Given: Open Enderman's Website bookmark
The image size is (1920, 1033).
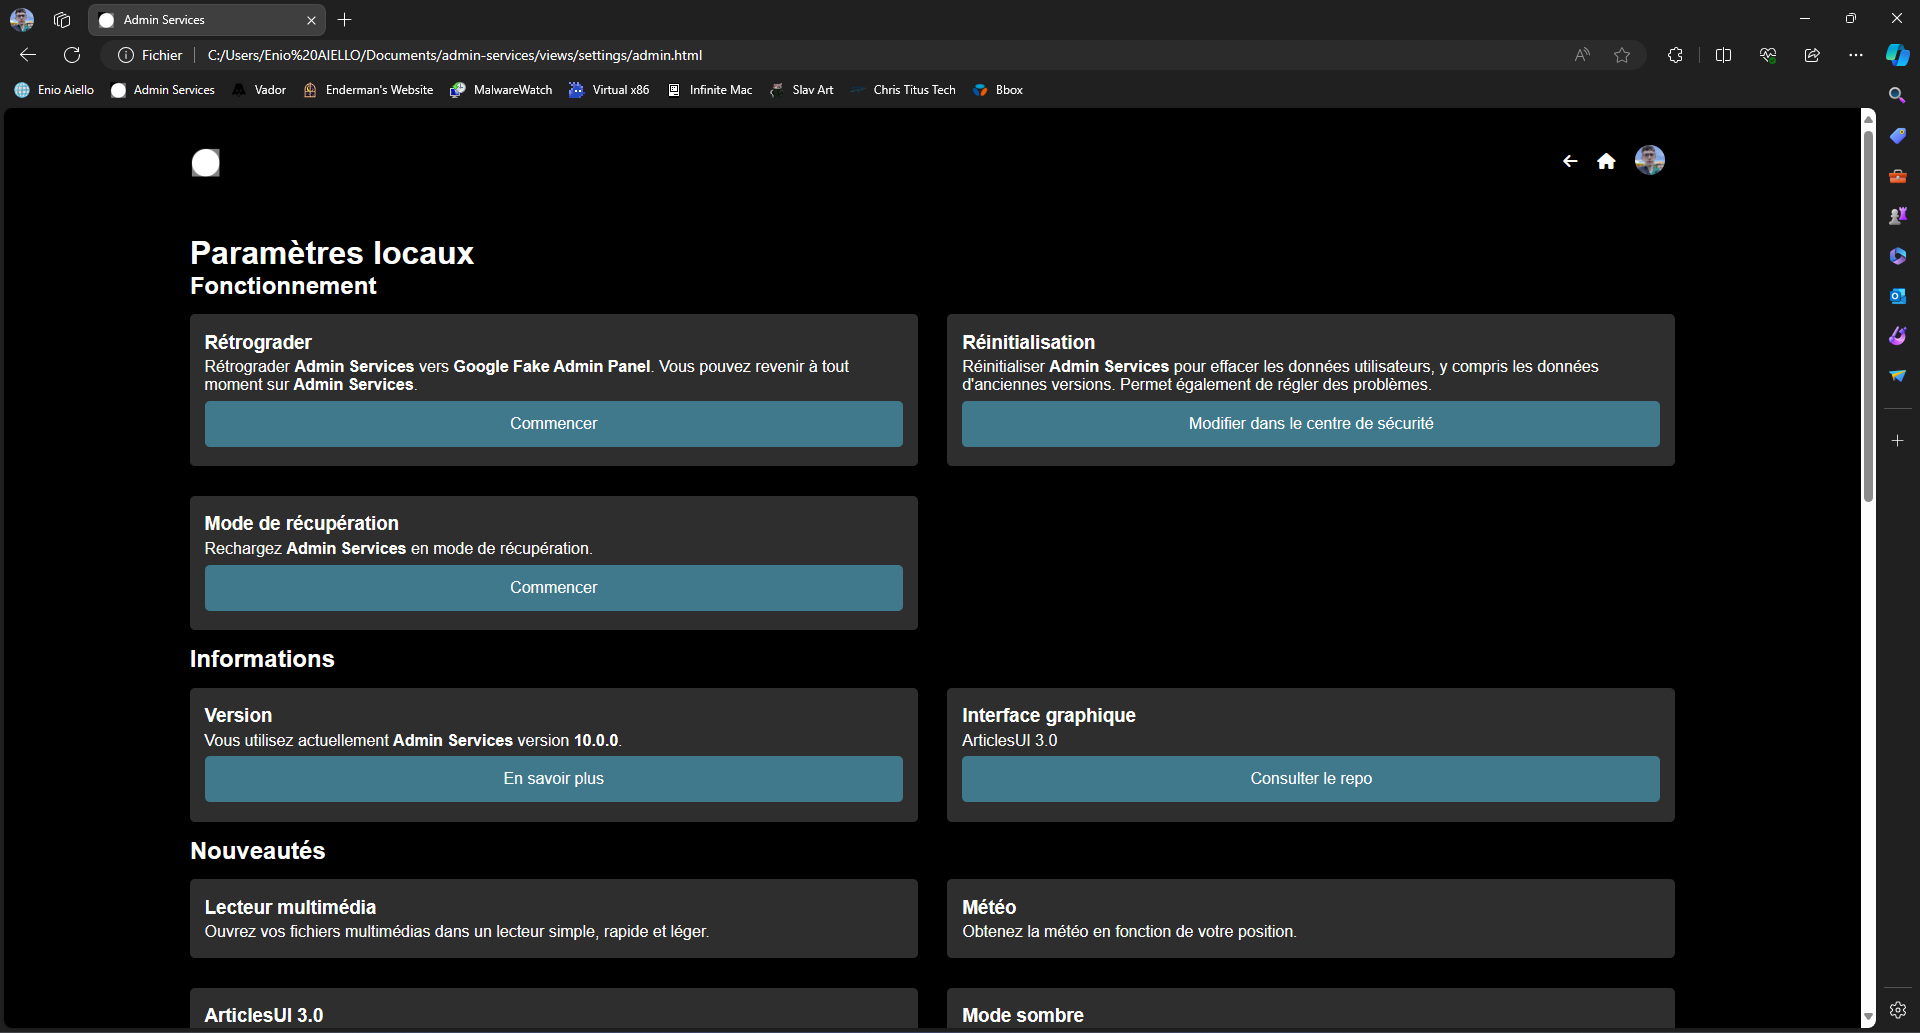Looking at the screenshot, I should [x=369, y=90].
